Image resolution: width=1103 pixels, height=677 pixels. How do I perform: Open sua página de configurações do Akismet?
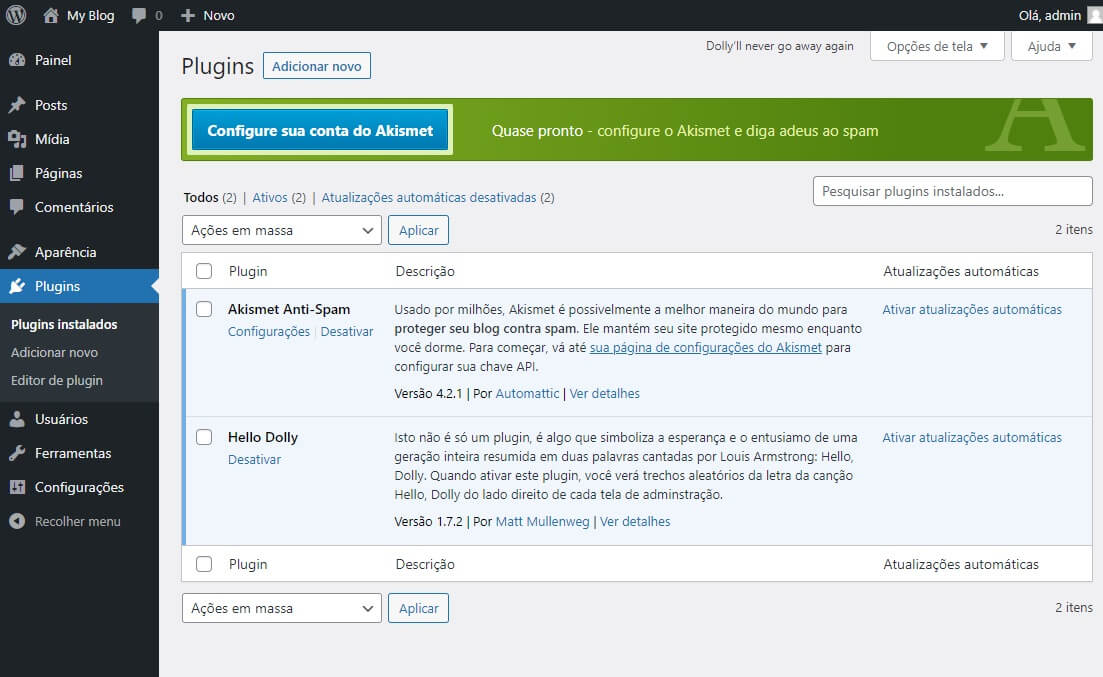coord(706,348)
